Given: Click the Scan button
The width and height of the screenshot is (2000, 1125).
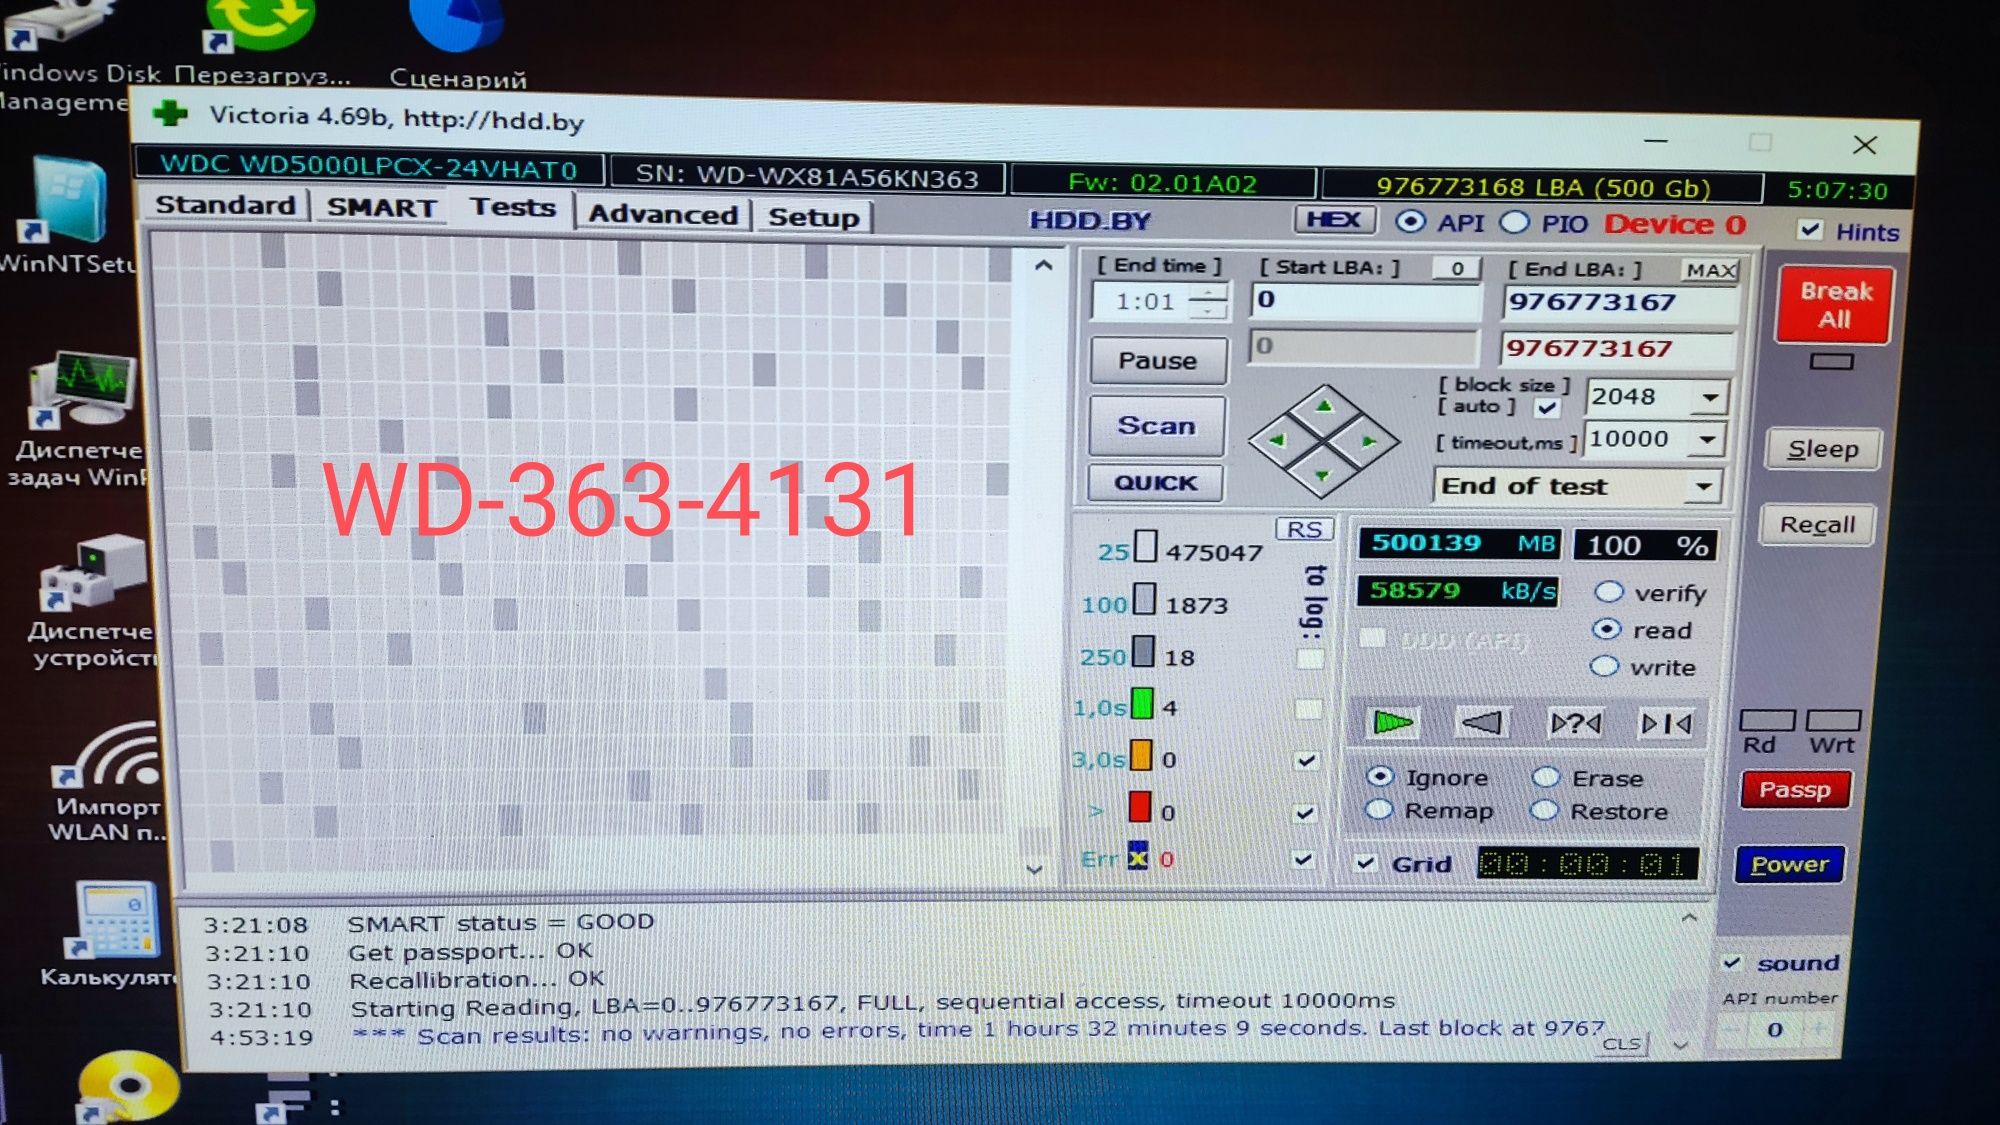Looking at the screenshot, I should pyautogui.click(x=1157, y=425).
